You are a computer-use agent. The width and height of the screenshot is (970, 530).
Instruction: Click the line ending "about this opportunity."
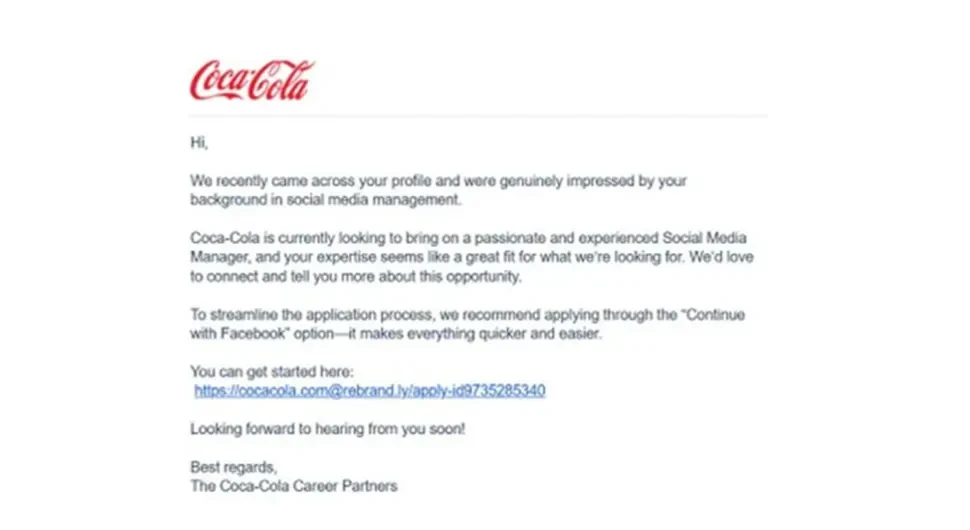(356, 276)
